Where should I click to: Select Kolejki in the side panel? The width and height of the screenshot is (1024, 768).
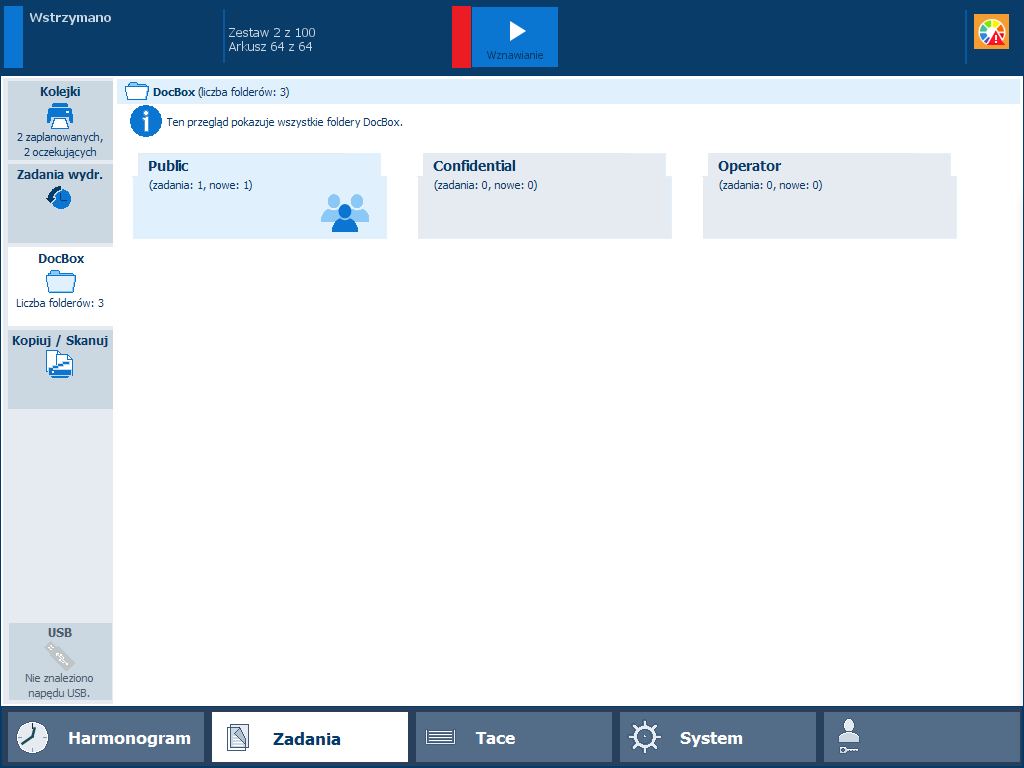[x=60, y=121]
